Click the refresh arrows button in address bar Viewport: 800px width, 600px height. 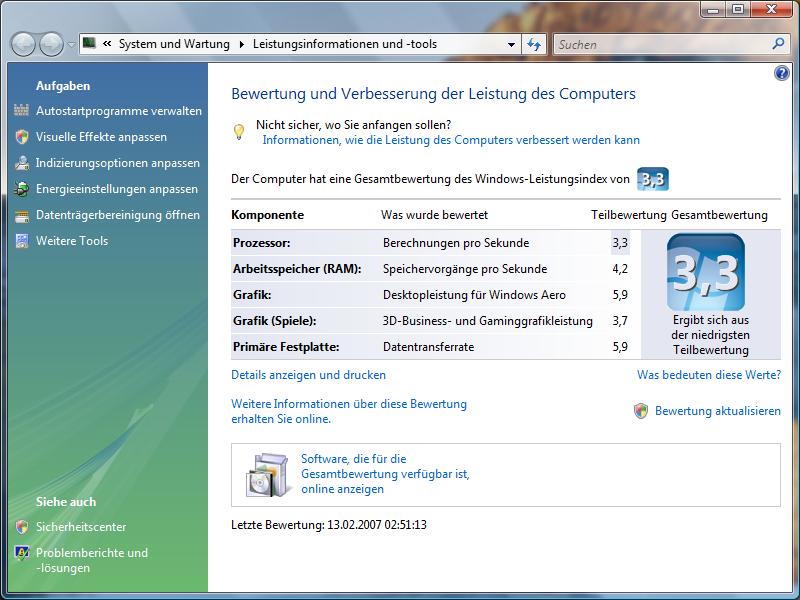pos(534,44)
